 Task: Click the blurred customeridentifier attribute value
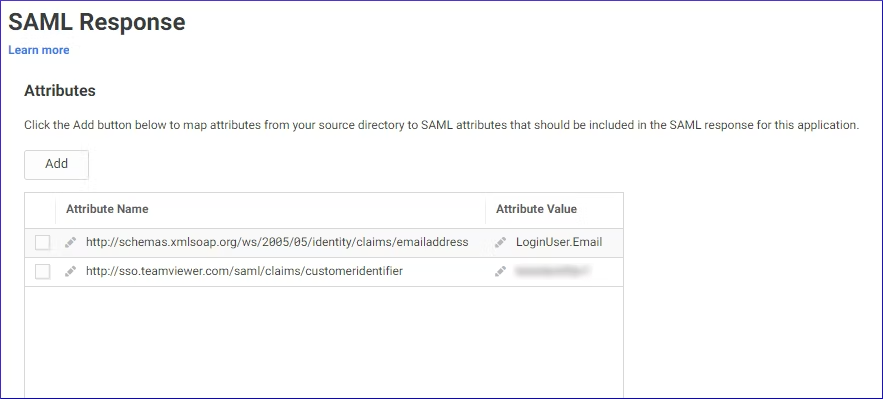click(552, 272)
